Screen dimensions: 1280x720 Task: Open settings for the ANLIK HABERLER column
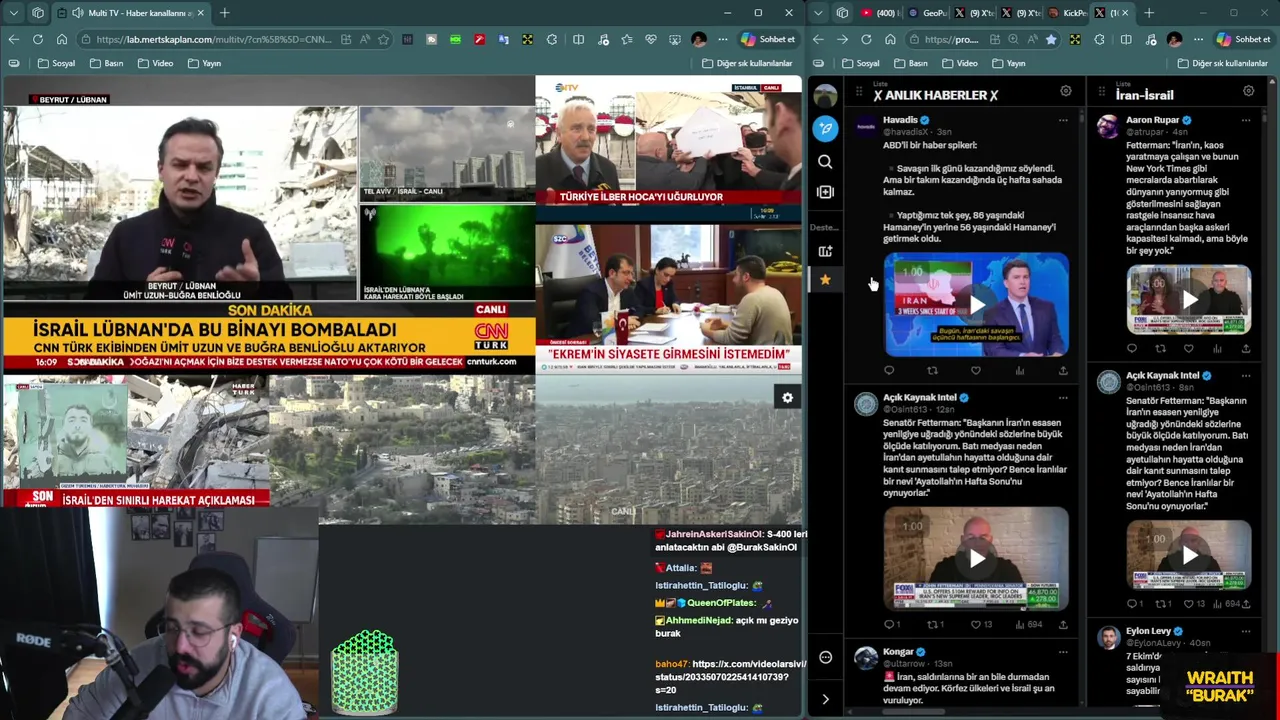[1066, 91]
